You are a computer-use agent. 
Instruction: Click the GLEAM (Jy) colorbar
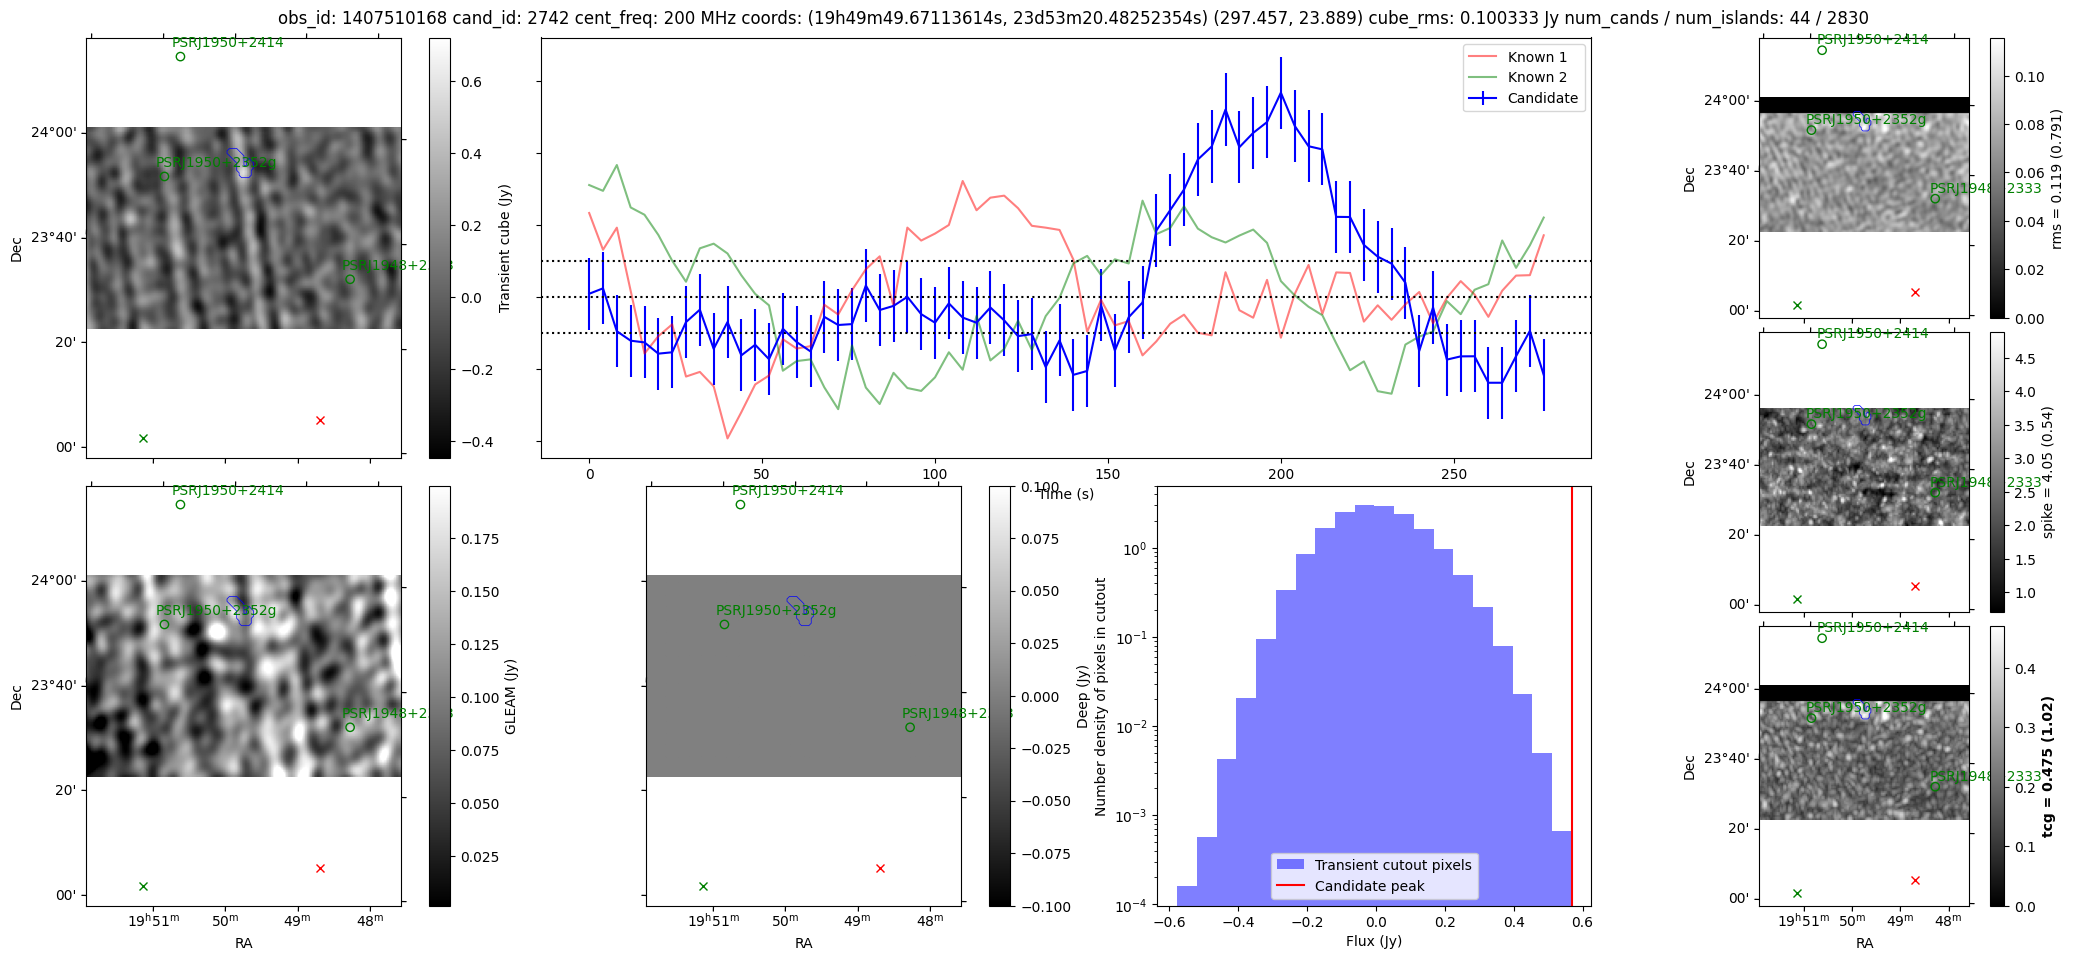click(440, 696)
